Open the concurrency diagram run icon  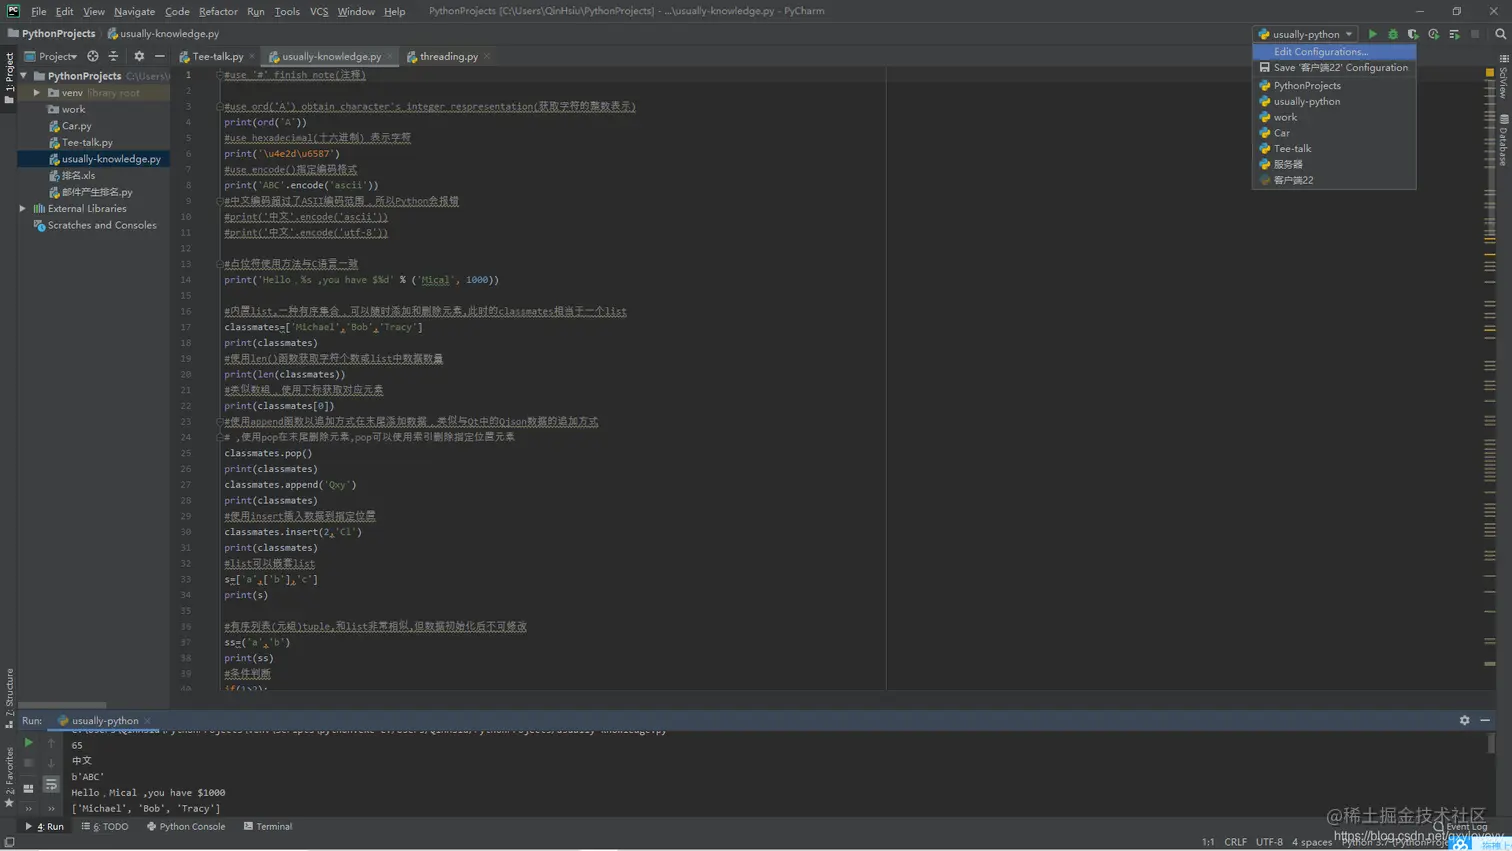tap(1454, 34)
